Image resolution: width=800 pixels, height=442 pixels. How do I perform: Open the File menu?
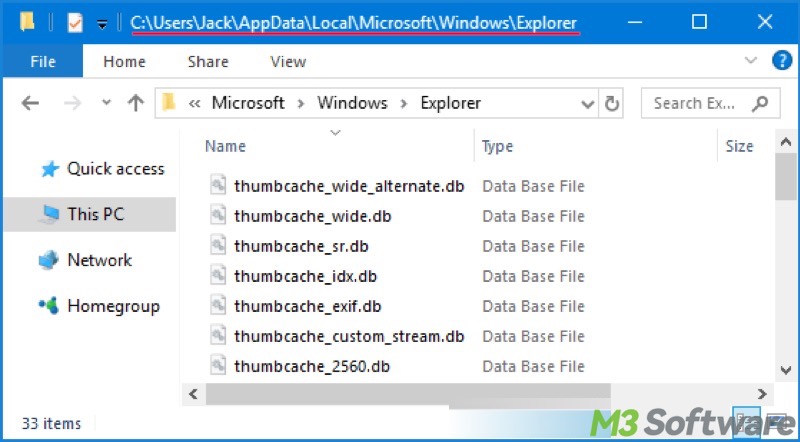point(43,62)
